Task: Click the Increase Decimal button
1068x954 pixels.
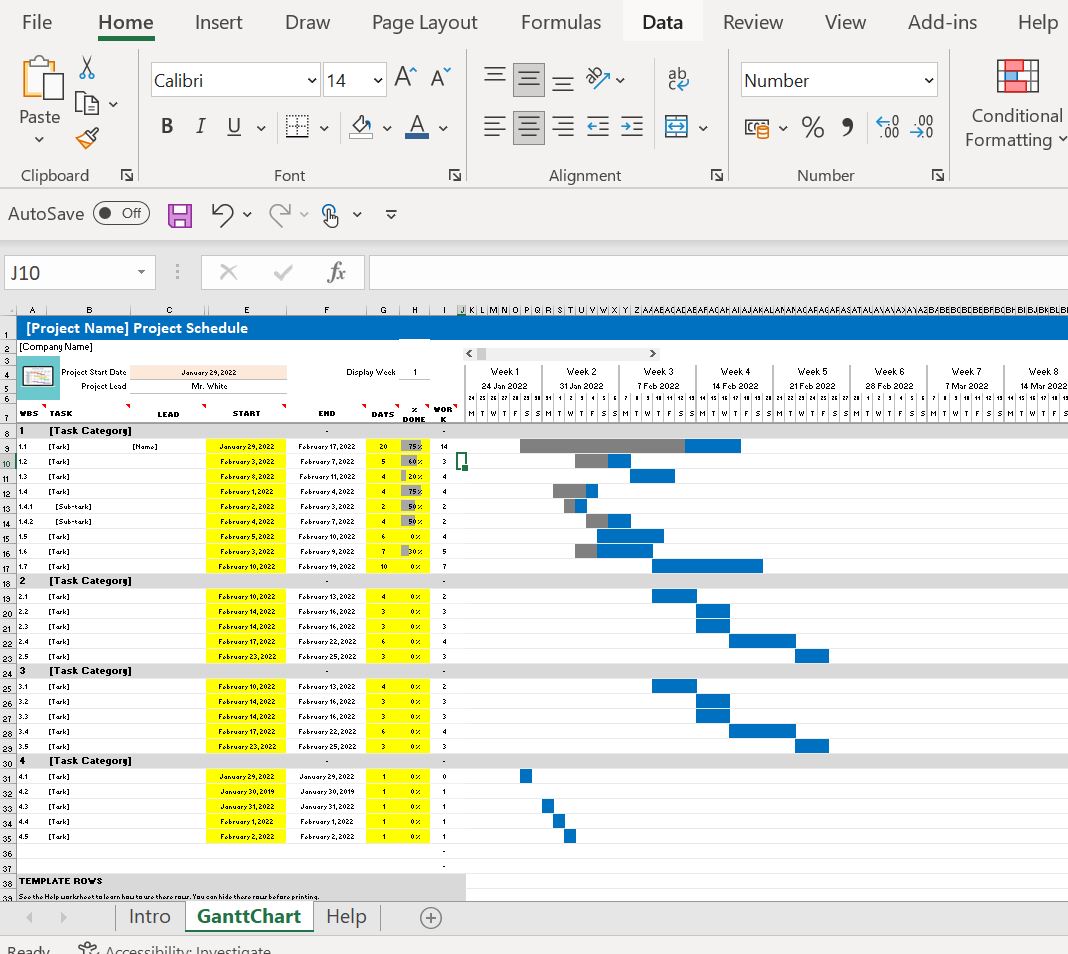Action: click(x=888, y=127)
